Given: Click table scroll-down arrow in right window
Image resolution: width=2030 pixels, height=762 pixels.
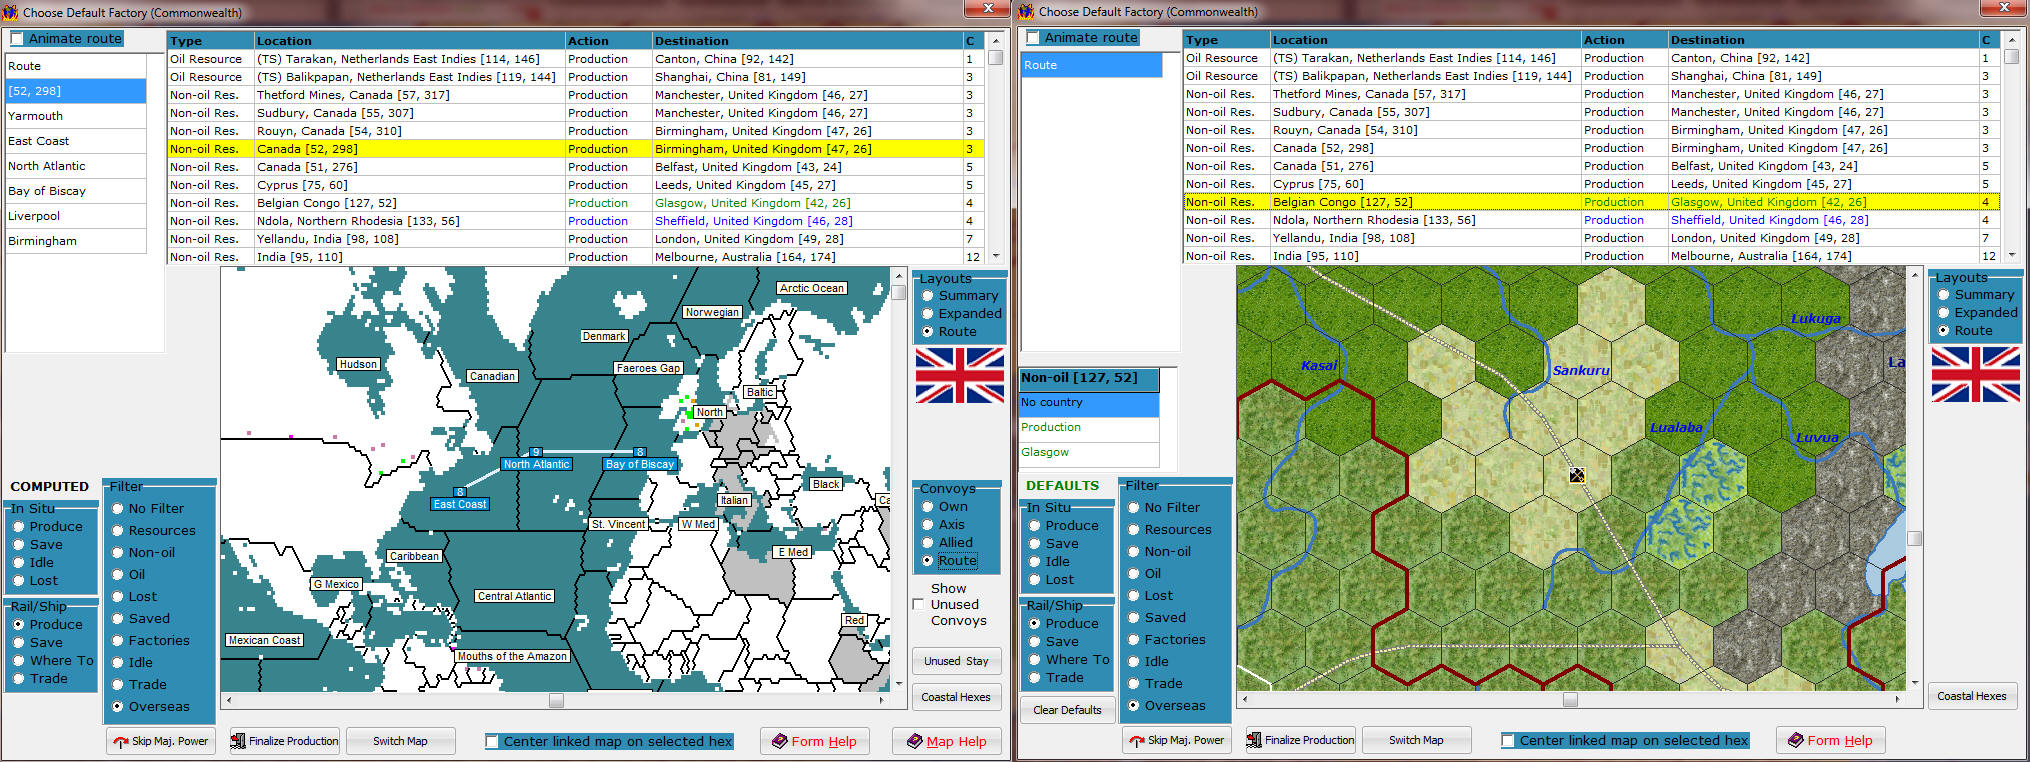Looking at the screenshot, I should [2012, 255].
